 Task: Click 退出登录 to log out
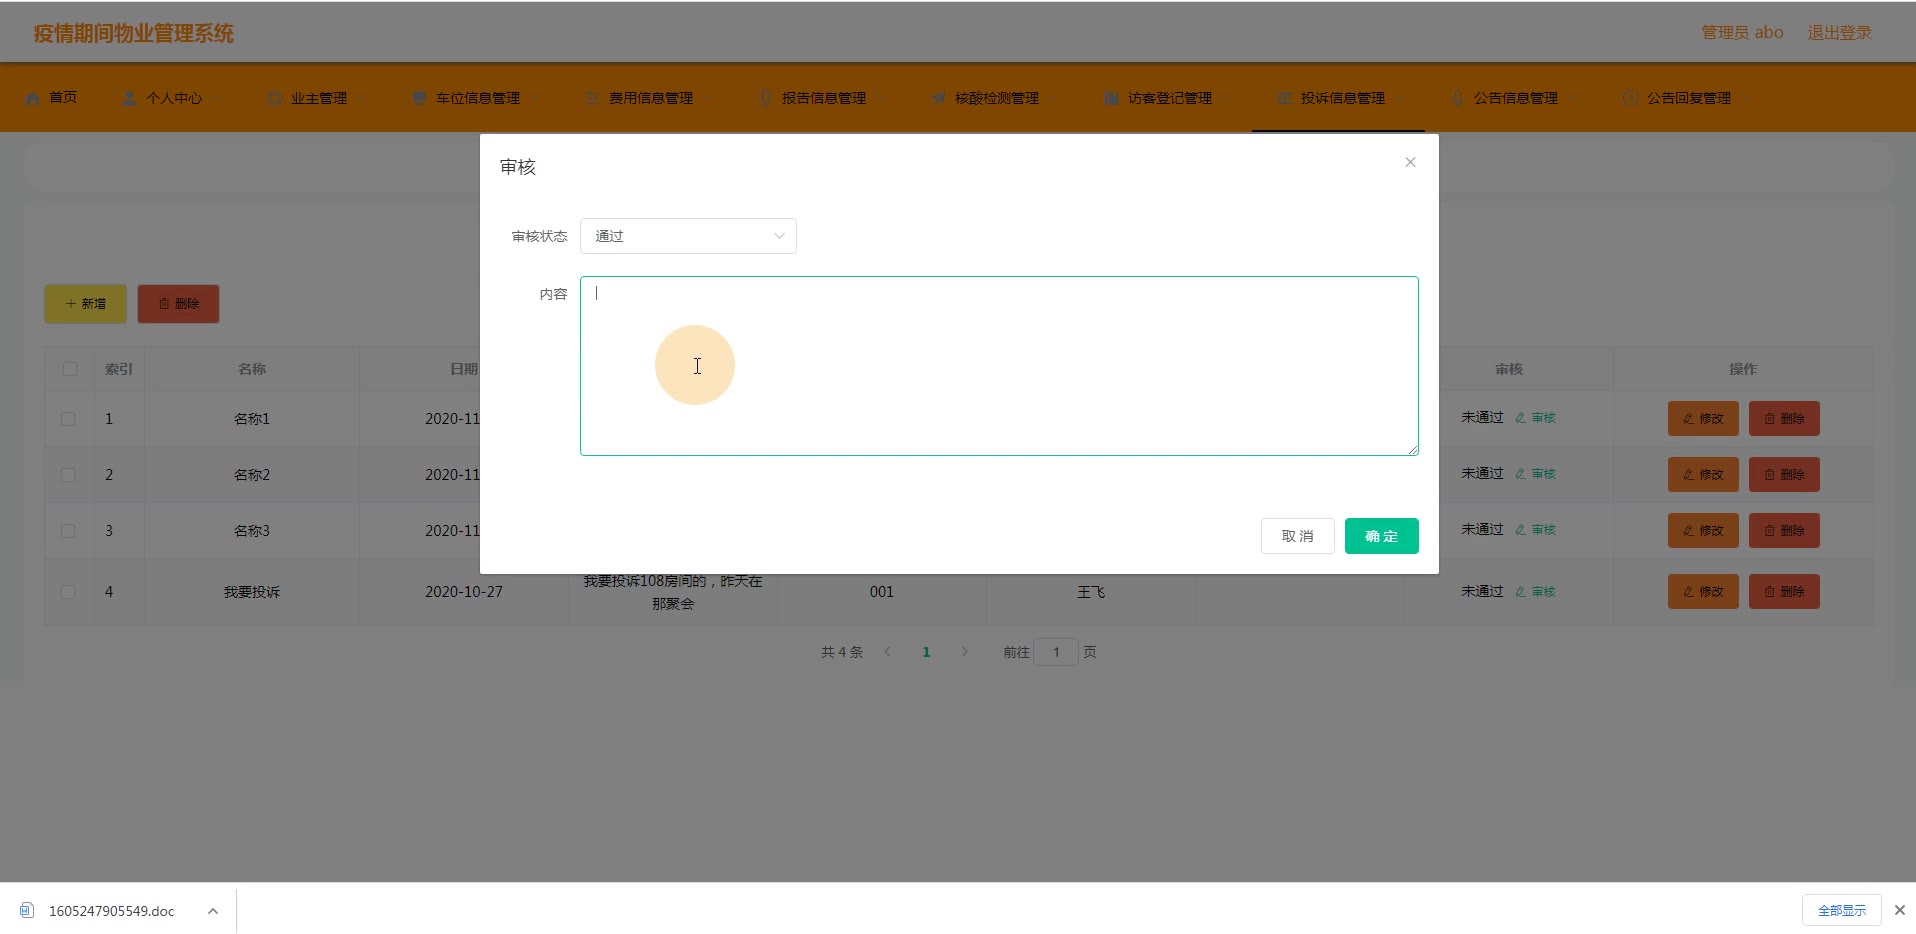[x=1840, y=33]
